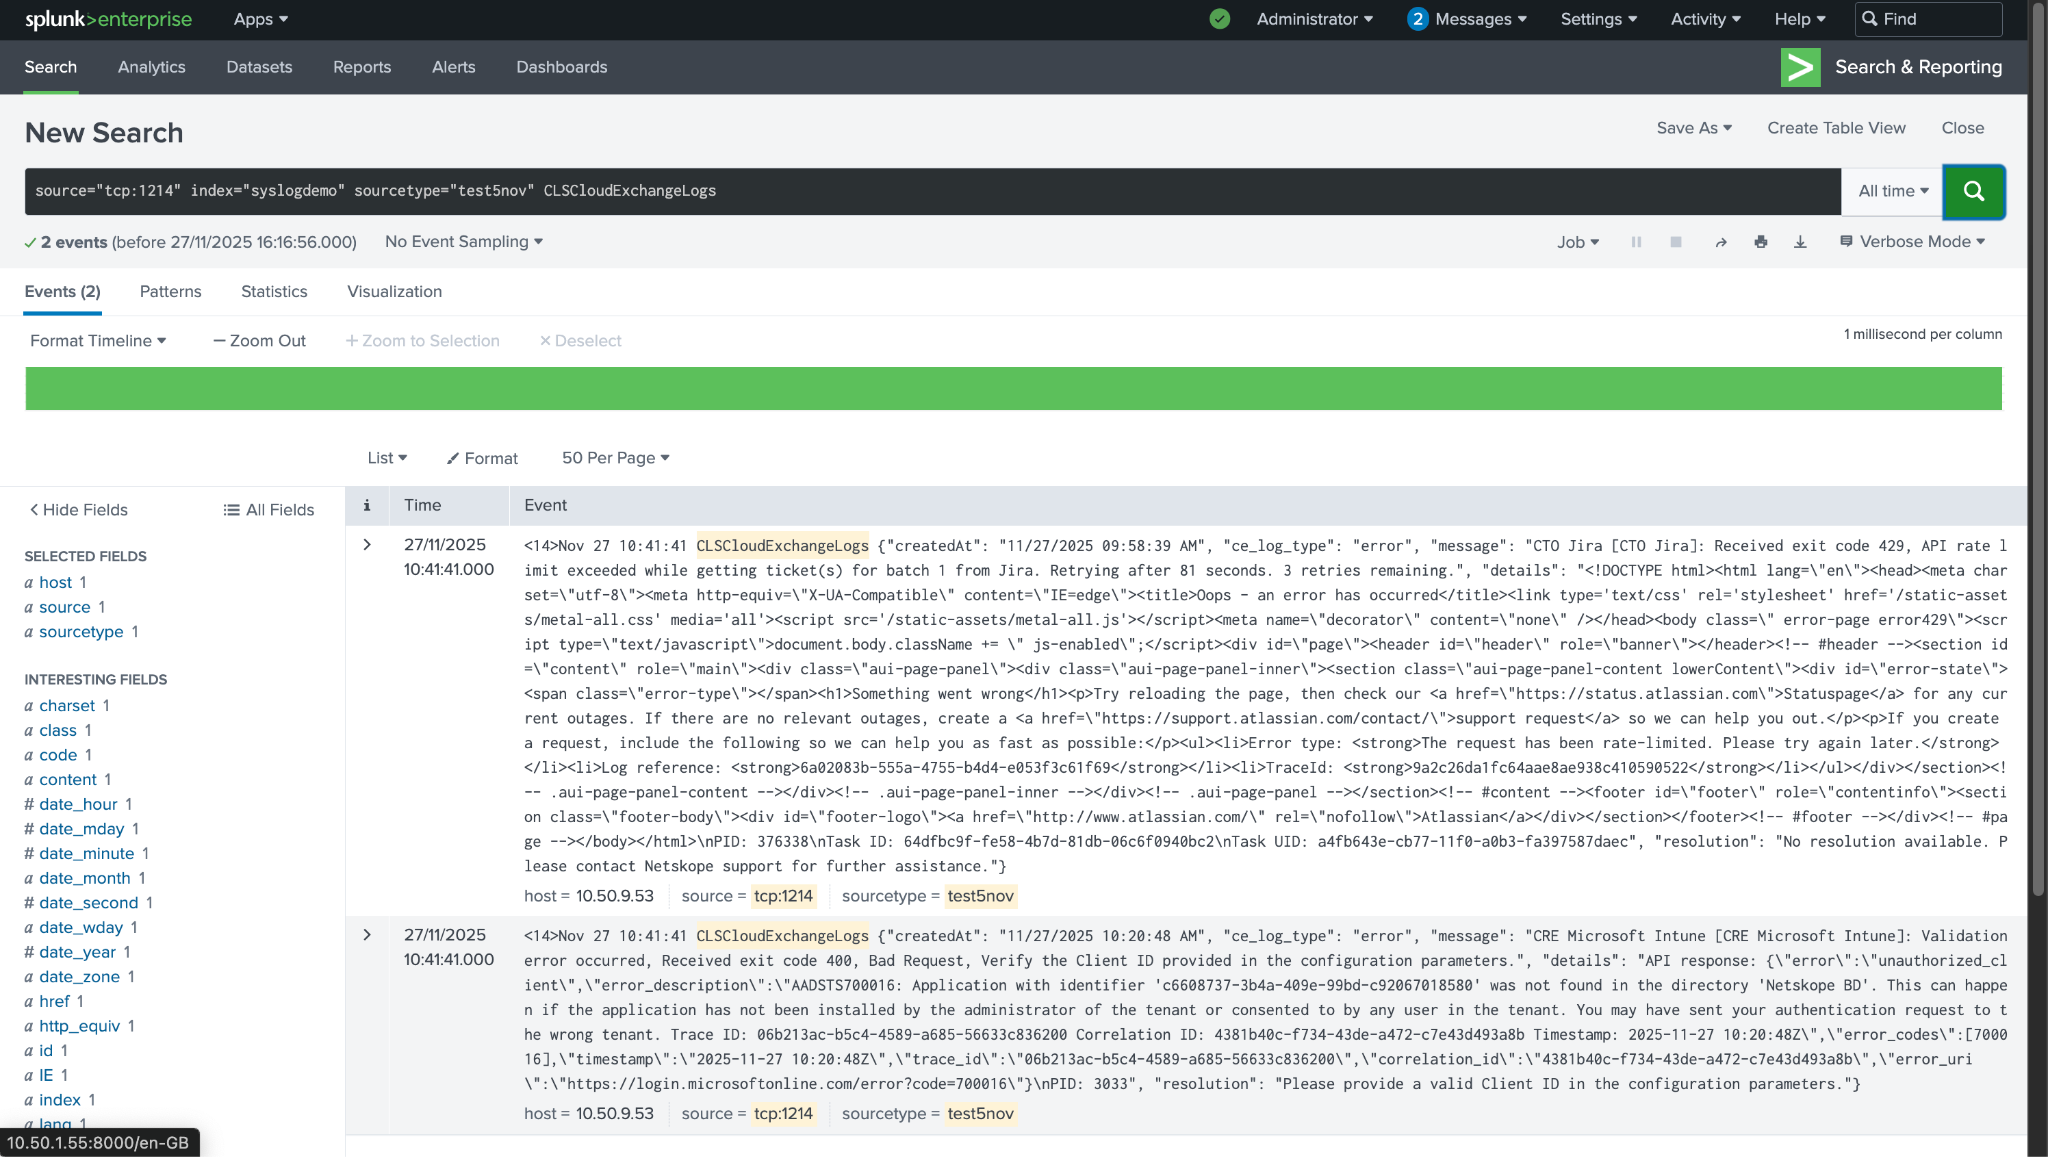Screen dimensions: 2048x1157
Task: Open the Job dropdown menu
Action: [1578, 242]
